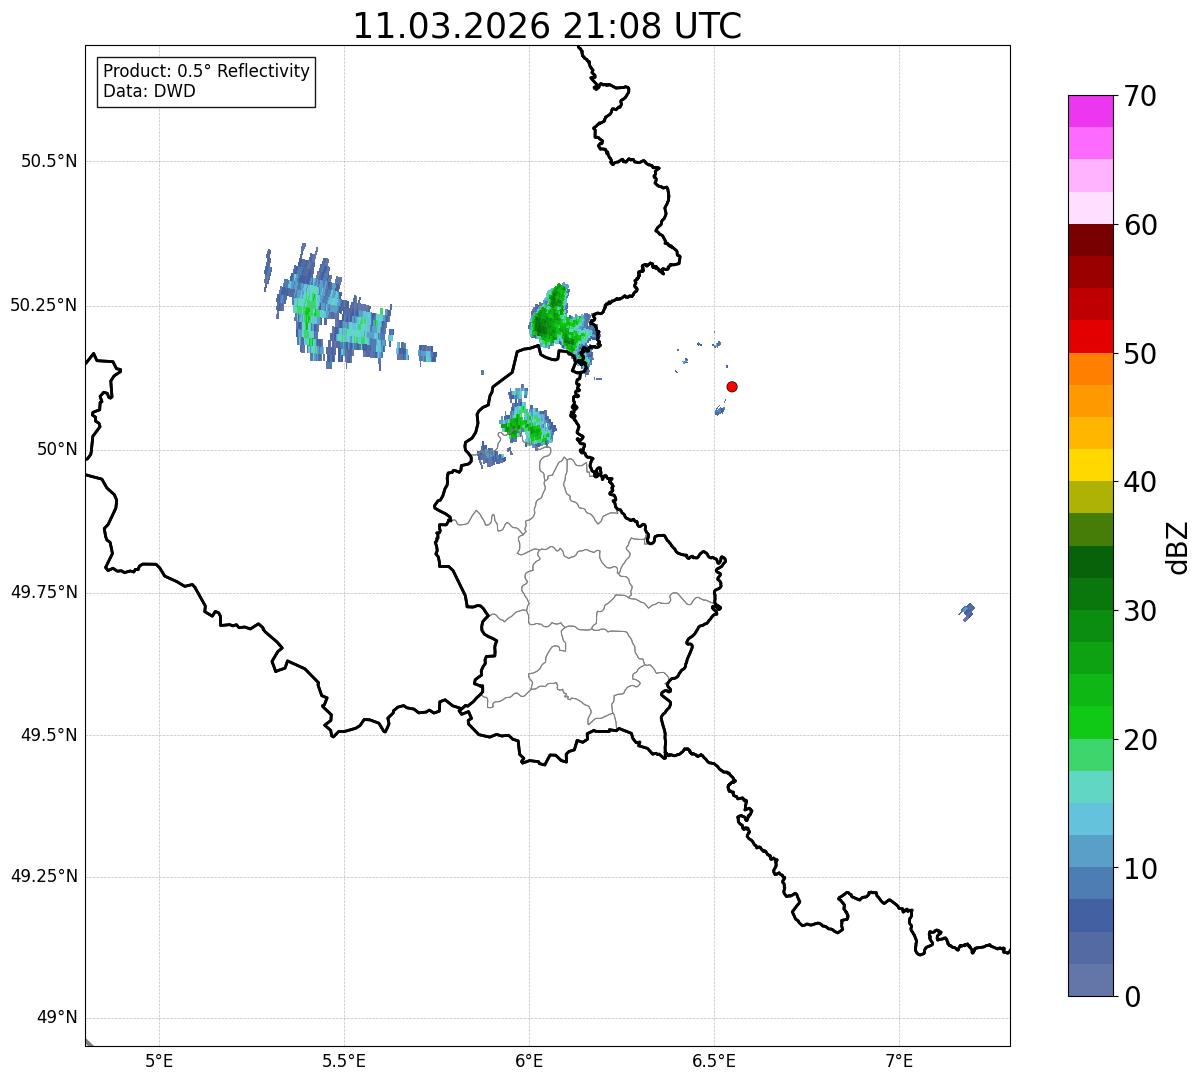Click the 7°E longitude tick label

[900, 1060]
